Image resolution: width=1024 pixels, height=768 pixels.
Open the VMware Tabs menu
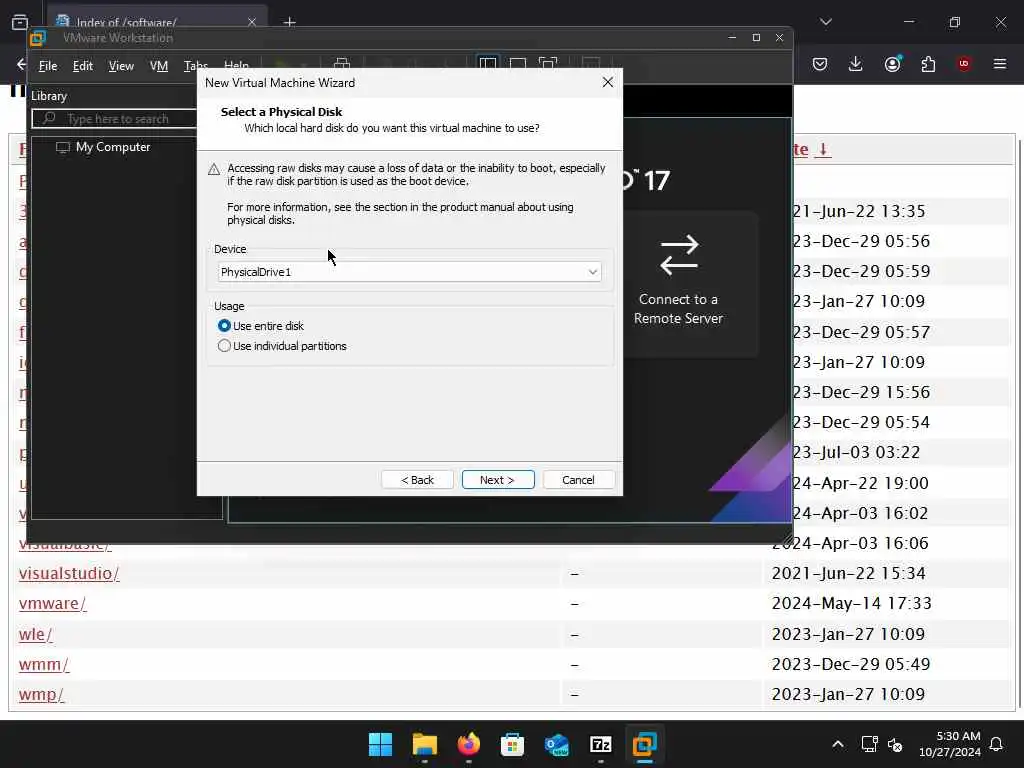point(195,65)
